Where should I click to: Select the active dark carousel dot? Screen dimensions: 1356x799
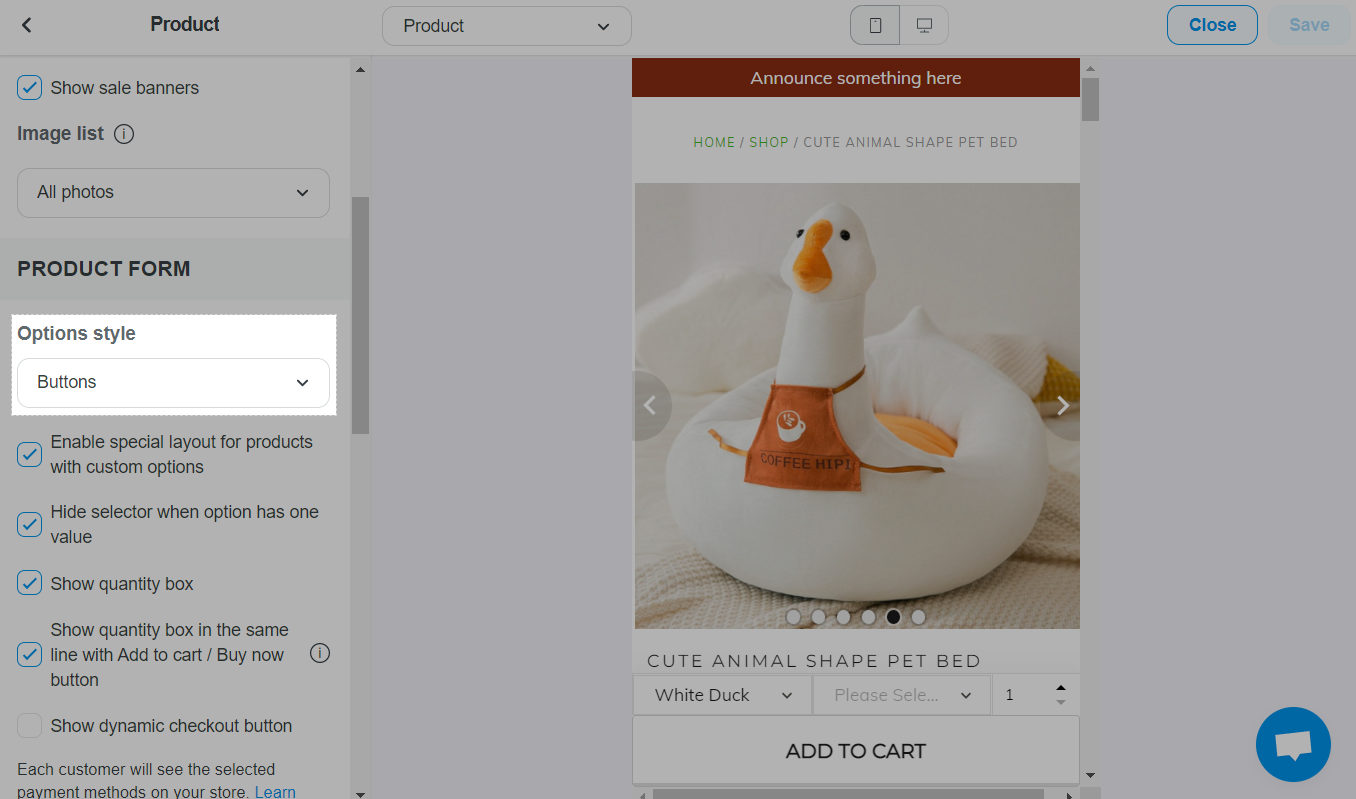pos(894,617)
